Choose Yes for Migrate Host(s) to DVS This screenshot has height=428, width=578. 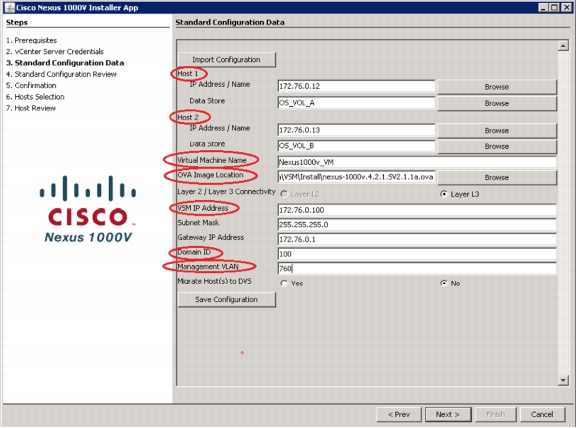point(284,283)
